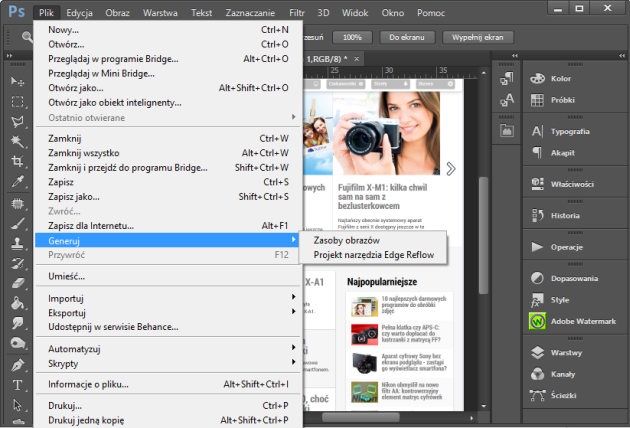Select the Crop tool
Viewport: 630px width, 428px height.
[x=17, y=162]
